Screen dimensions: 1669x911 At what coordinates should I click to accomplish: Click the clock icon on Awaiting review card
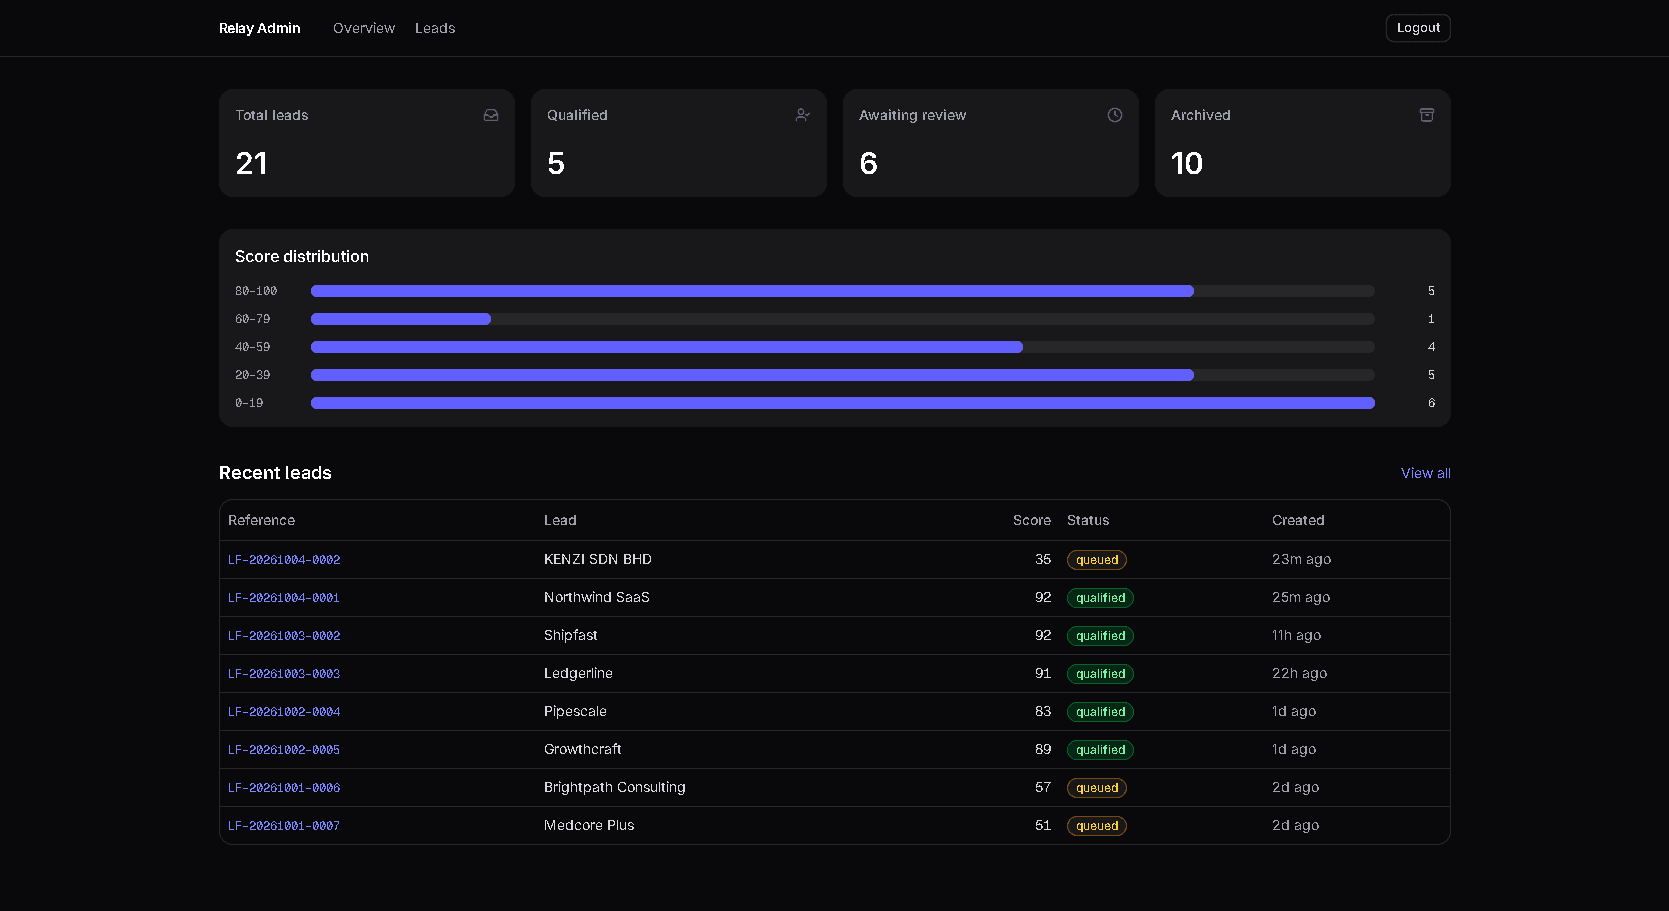1115,115
